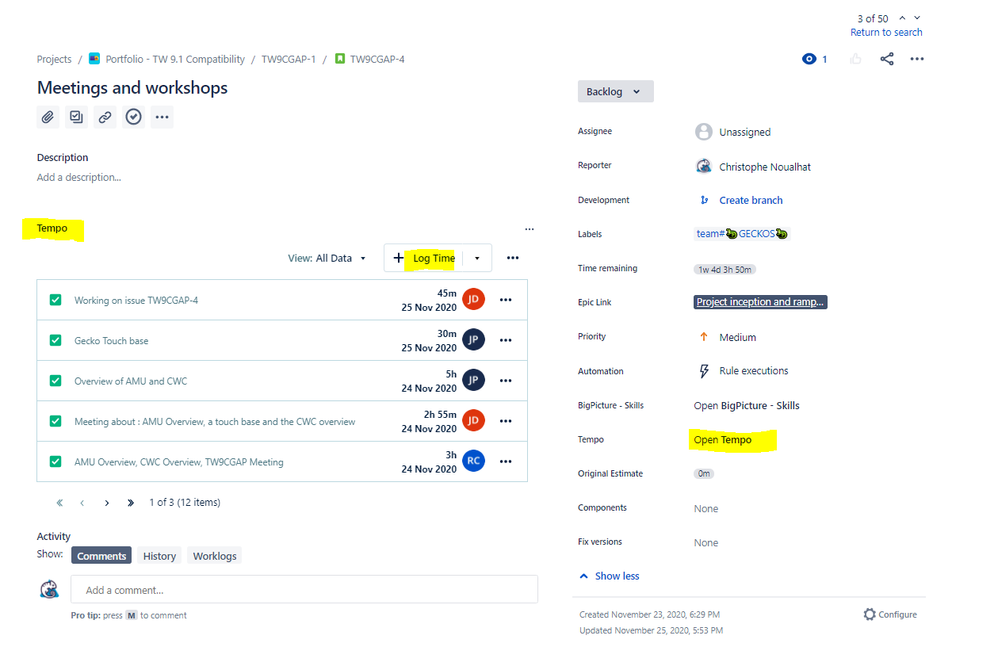Jump to last page of worklogs
Image resolution: width=998 pixels, height=659 pixels.
(130, 503)
